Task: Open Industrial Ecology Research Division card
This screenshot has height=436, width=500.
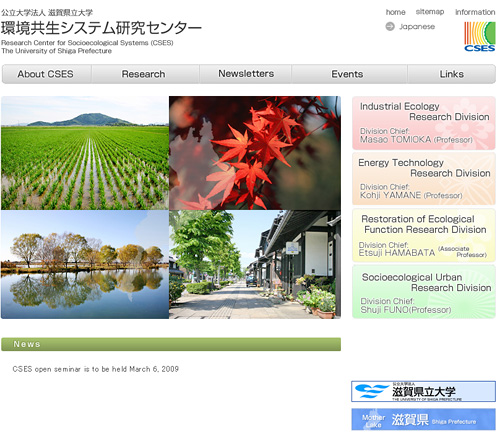Action: click(x=424, y=123)
